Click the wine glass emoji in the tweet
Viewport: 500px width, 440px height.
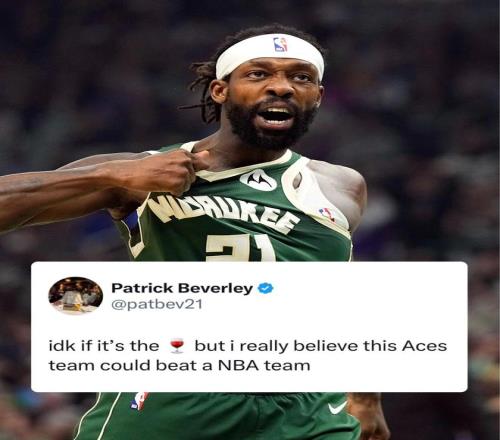pyautogui.click(x=177, y=346)
